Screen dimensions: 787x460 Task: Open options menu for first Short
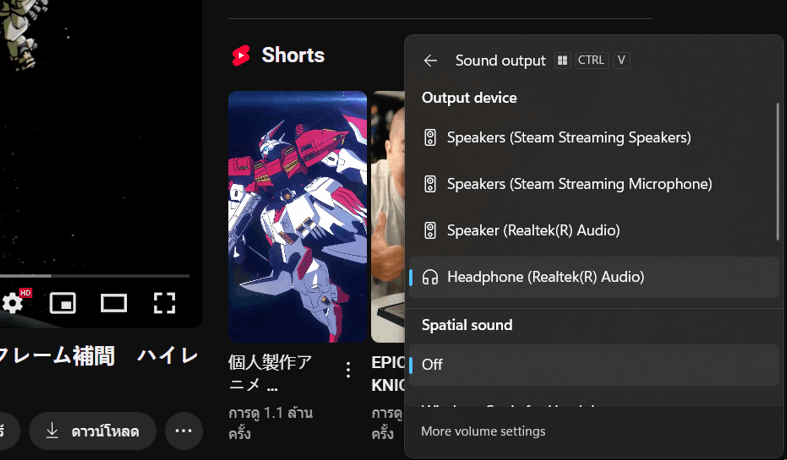click(348, 370)
